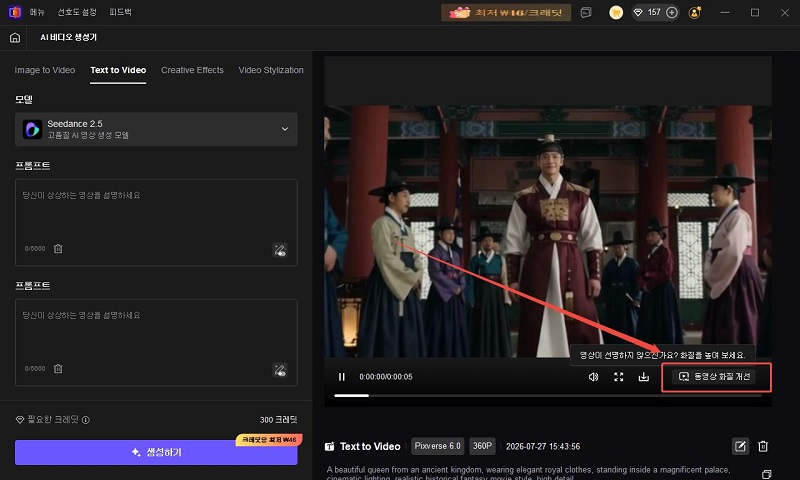
Task: Select the Text to Video tab
Action: 118,70
